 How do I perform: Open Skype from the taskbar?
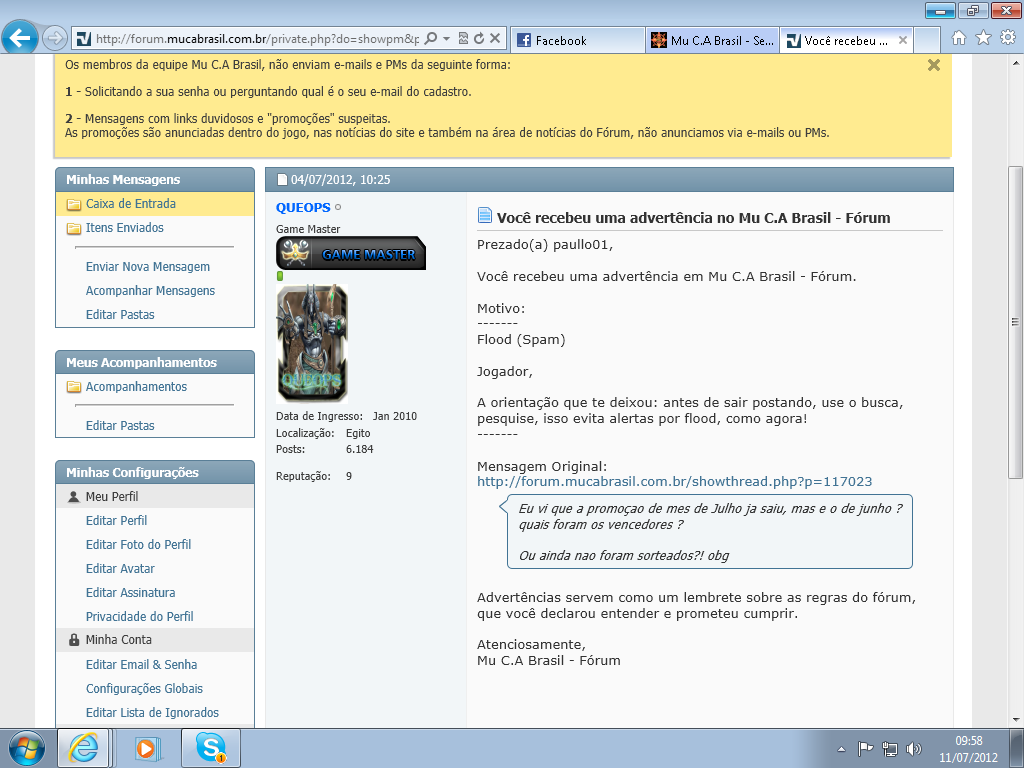(210, 748)
